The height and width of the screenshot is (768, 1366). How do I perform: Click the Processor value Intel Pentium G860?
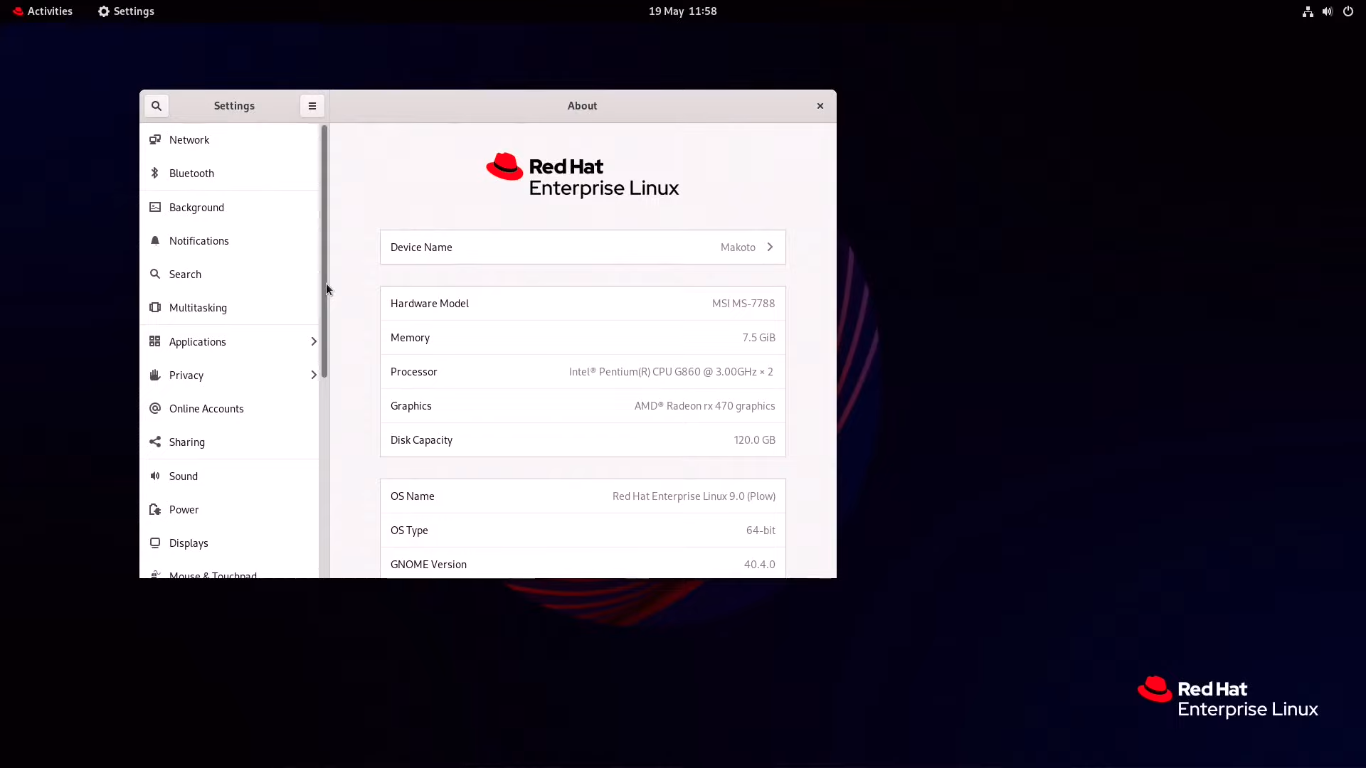coord(671,372)
